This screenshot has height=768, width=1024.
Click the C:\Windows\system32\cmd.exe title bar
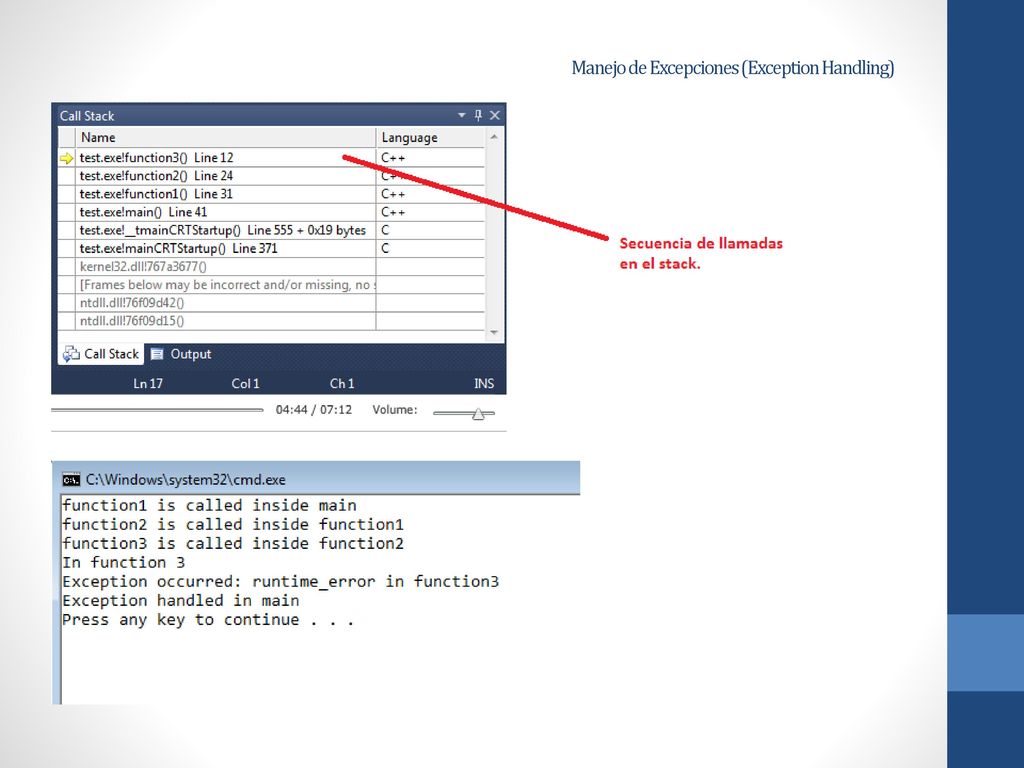pyautogui.click(x=316, y=479)
